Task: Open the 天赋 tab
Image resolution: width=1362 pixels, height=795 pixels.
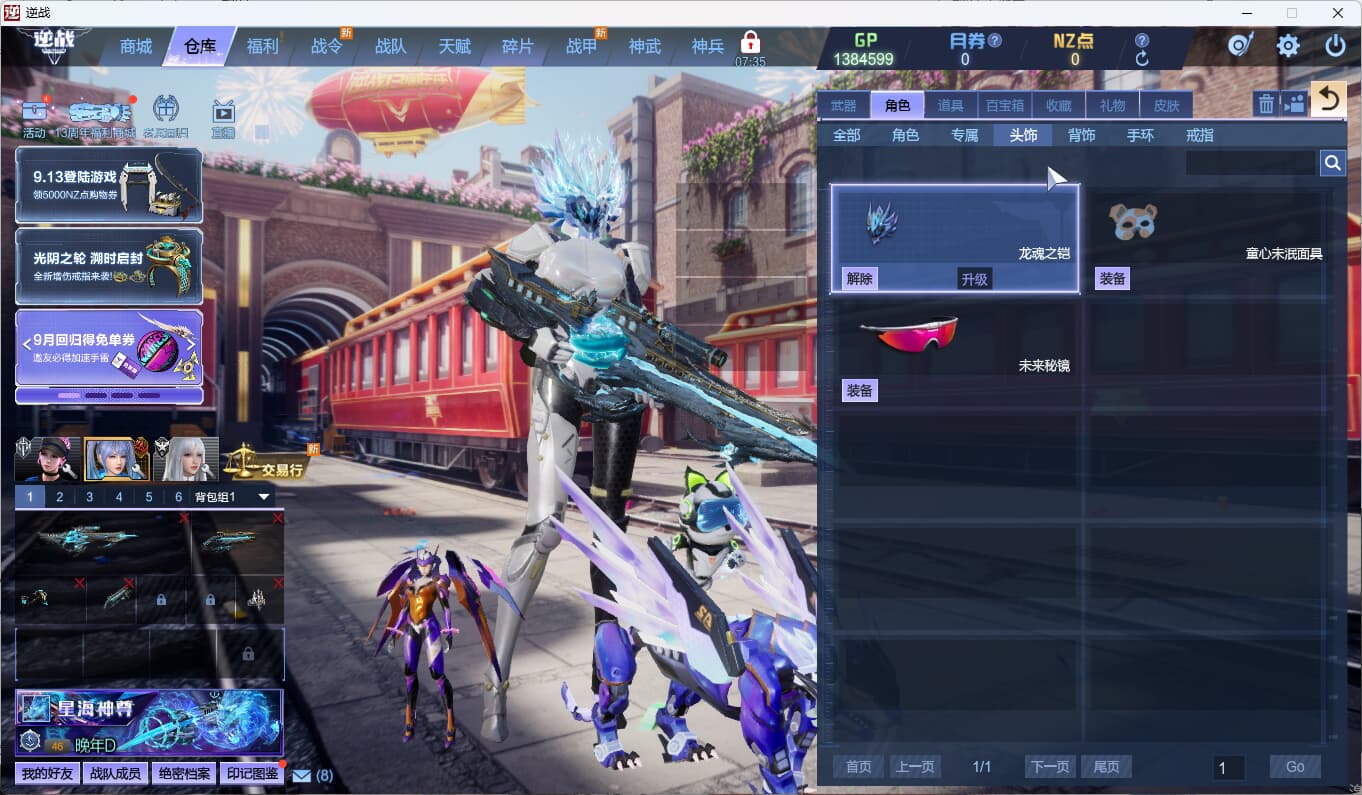Action: 454,46
